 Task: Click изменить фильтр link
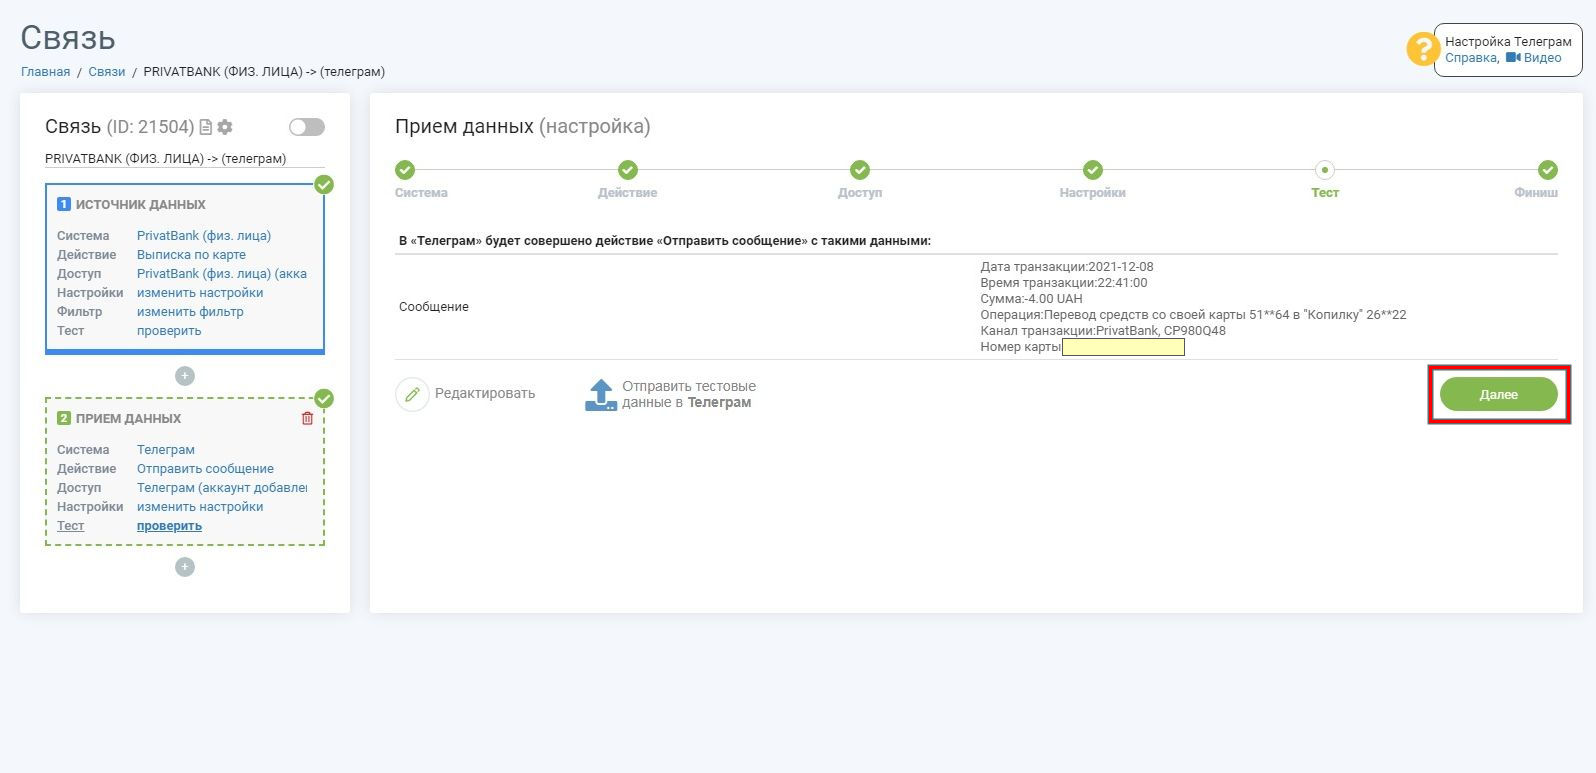[x=190, y=312]
